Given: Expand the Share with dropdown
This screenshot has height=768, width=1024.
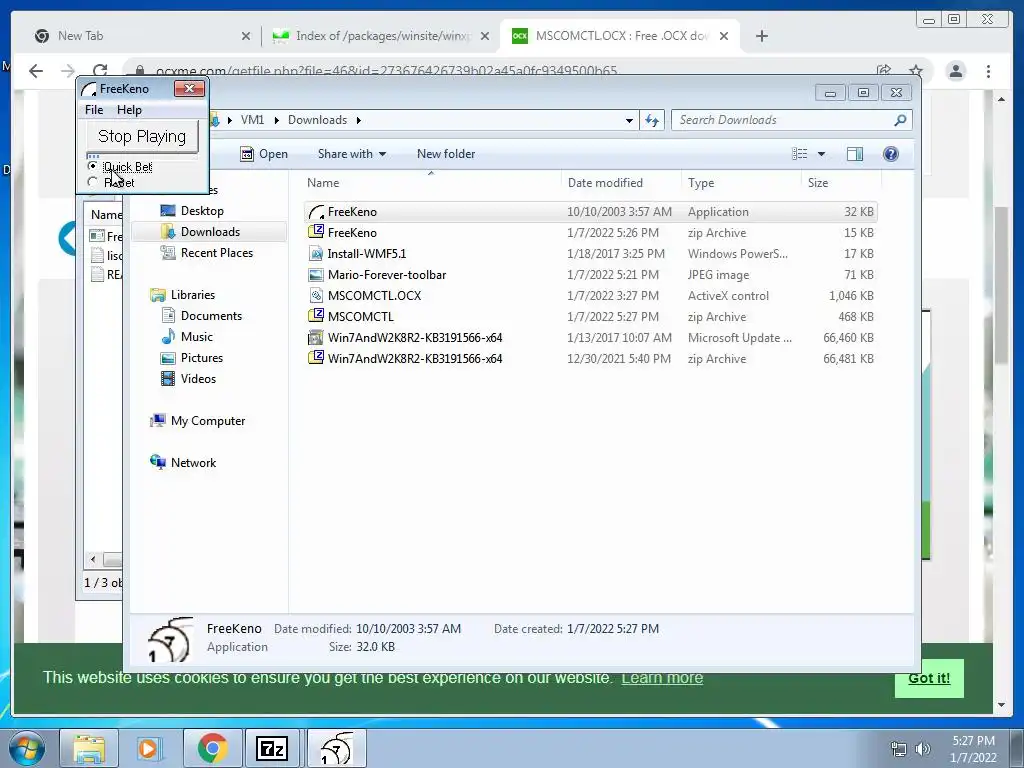Looking at the screenshot, I should pos(351,154).
